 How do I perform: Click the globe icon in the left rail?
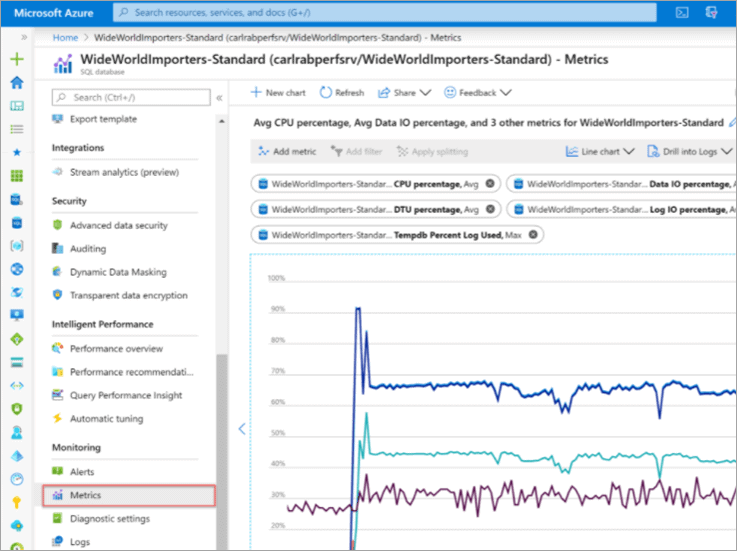tap(17, 269)
